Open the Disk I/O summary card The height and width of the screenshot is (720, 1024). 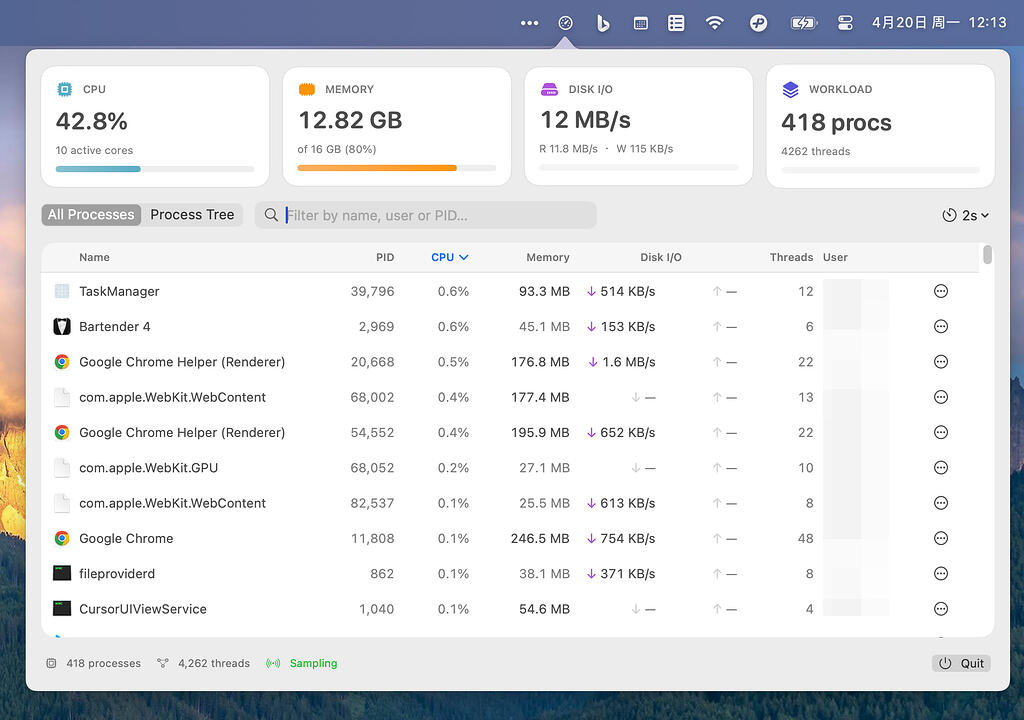(639, 126)
